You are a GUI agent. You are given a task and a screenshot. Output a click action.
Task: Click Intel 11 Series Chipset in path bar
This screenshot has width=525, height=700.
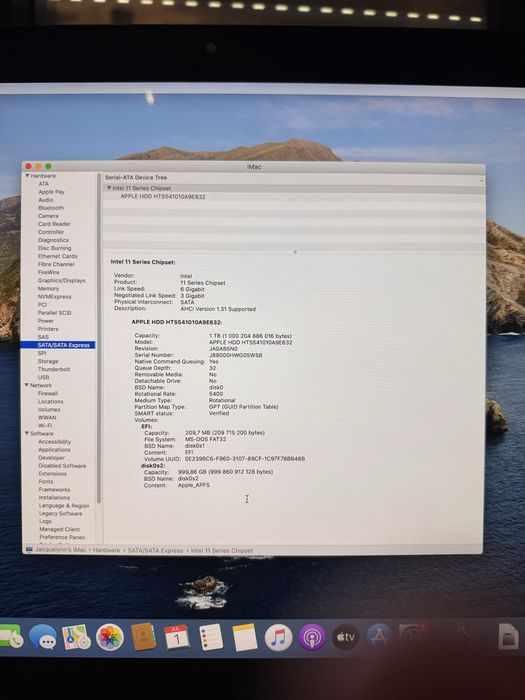tap(222, 550)
